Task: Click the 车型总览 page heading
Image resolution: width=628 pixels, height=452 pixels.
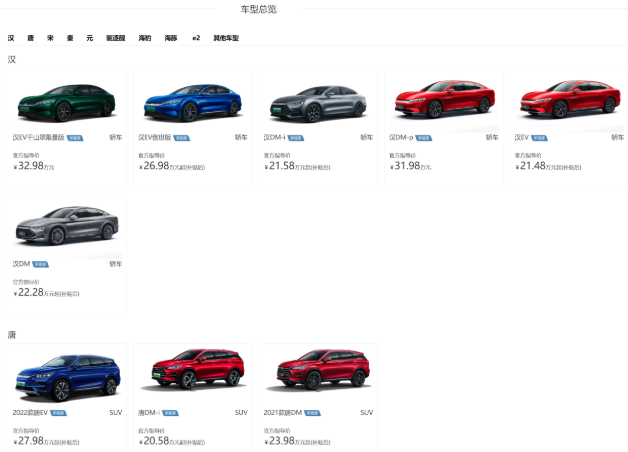Action: (259, 9)
